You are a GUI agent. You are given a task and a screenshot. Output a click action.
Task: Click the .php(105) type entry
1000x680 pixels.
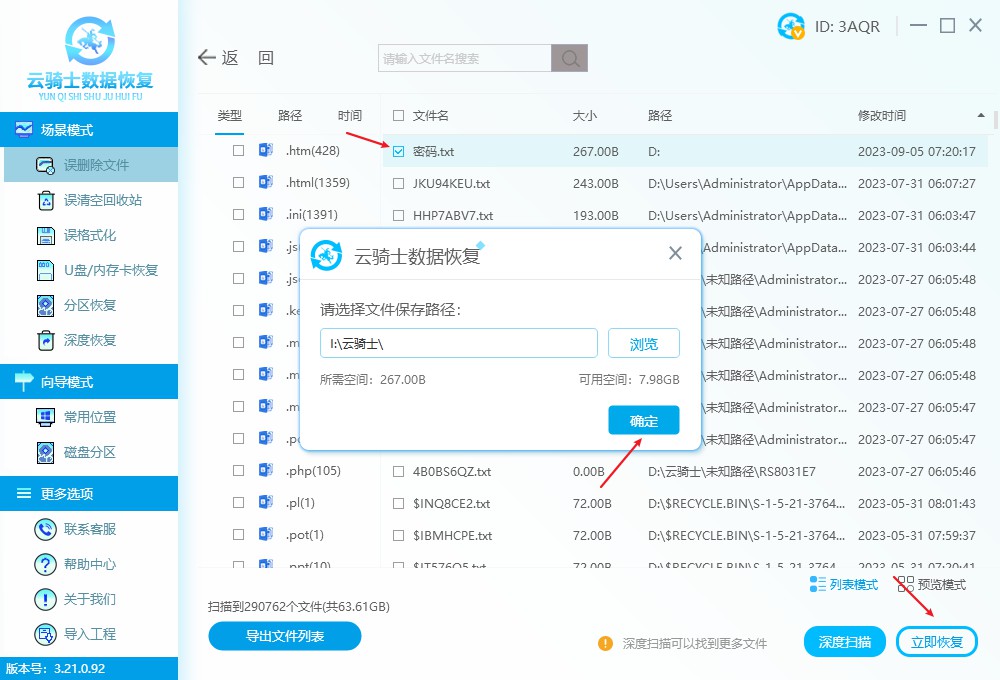(312, 471)
